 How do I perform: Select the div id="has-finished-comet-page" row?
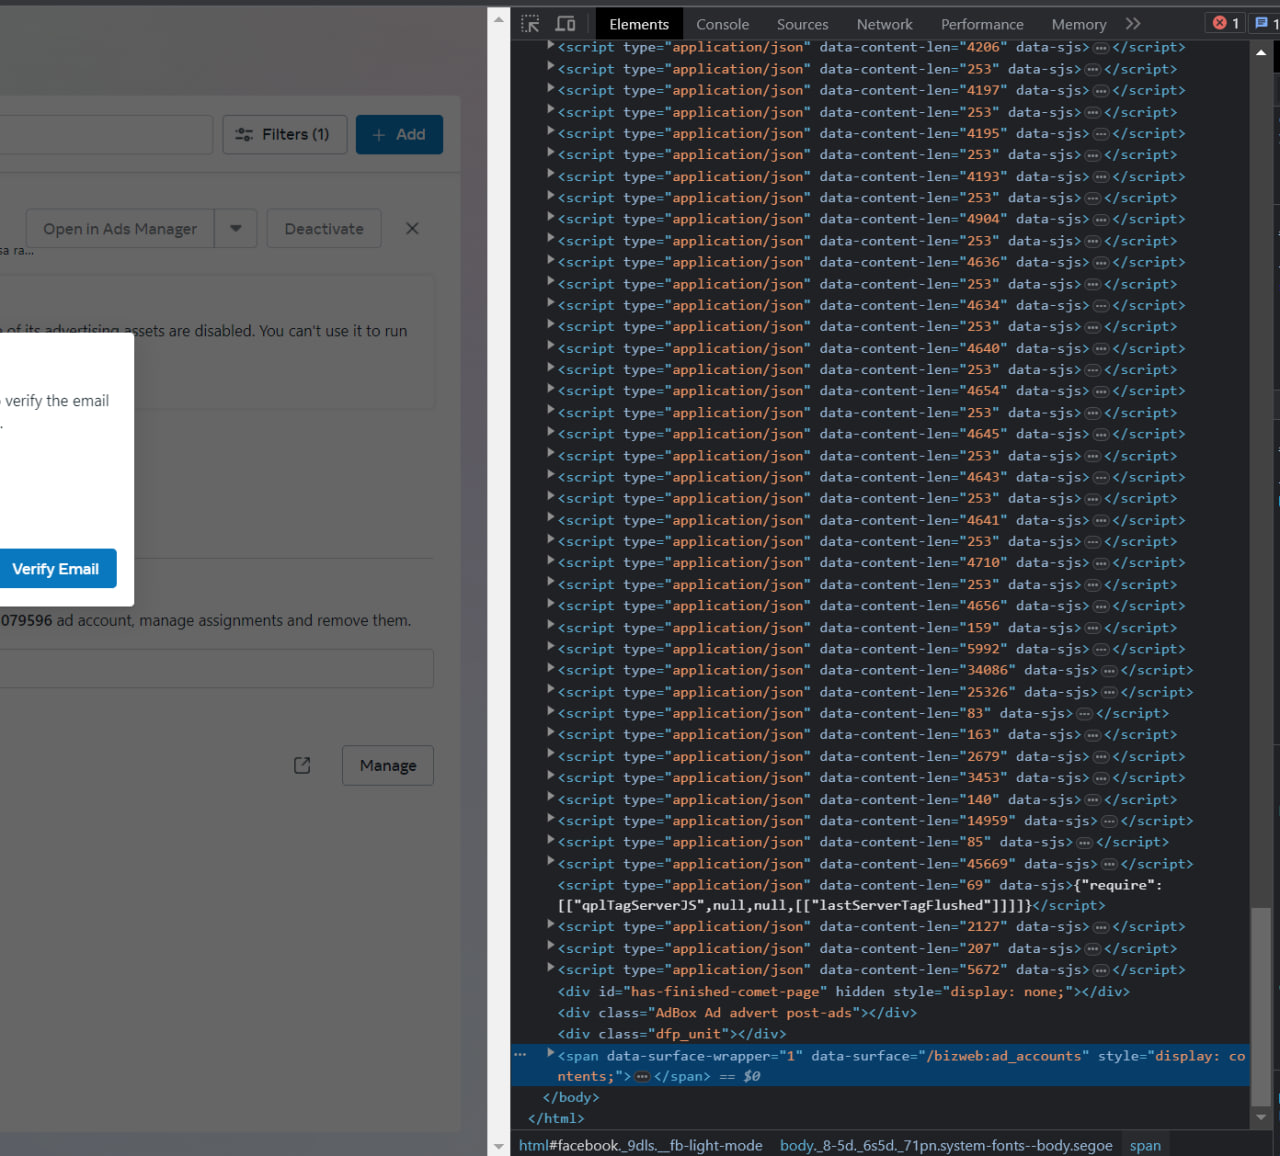point(844,991)
